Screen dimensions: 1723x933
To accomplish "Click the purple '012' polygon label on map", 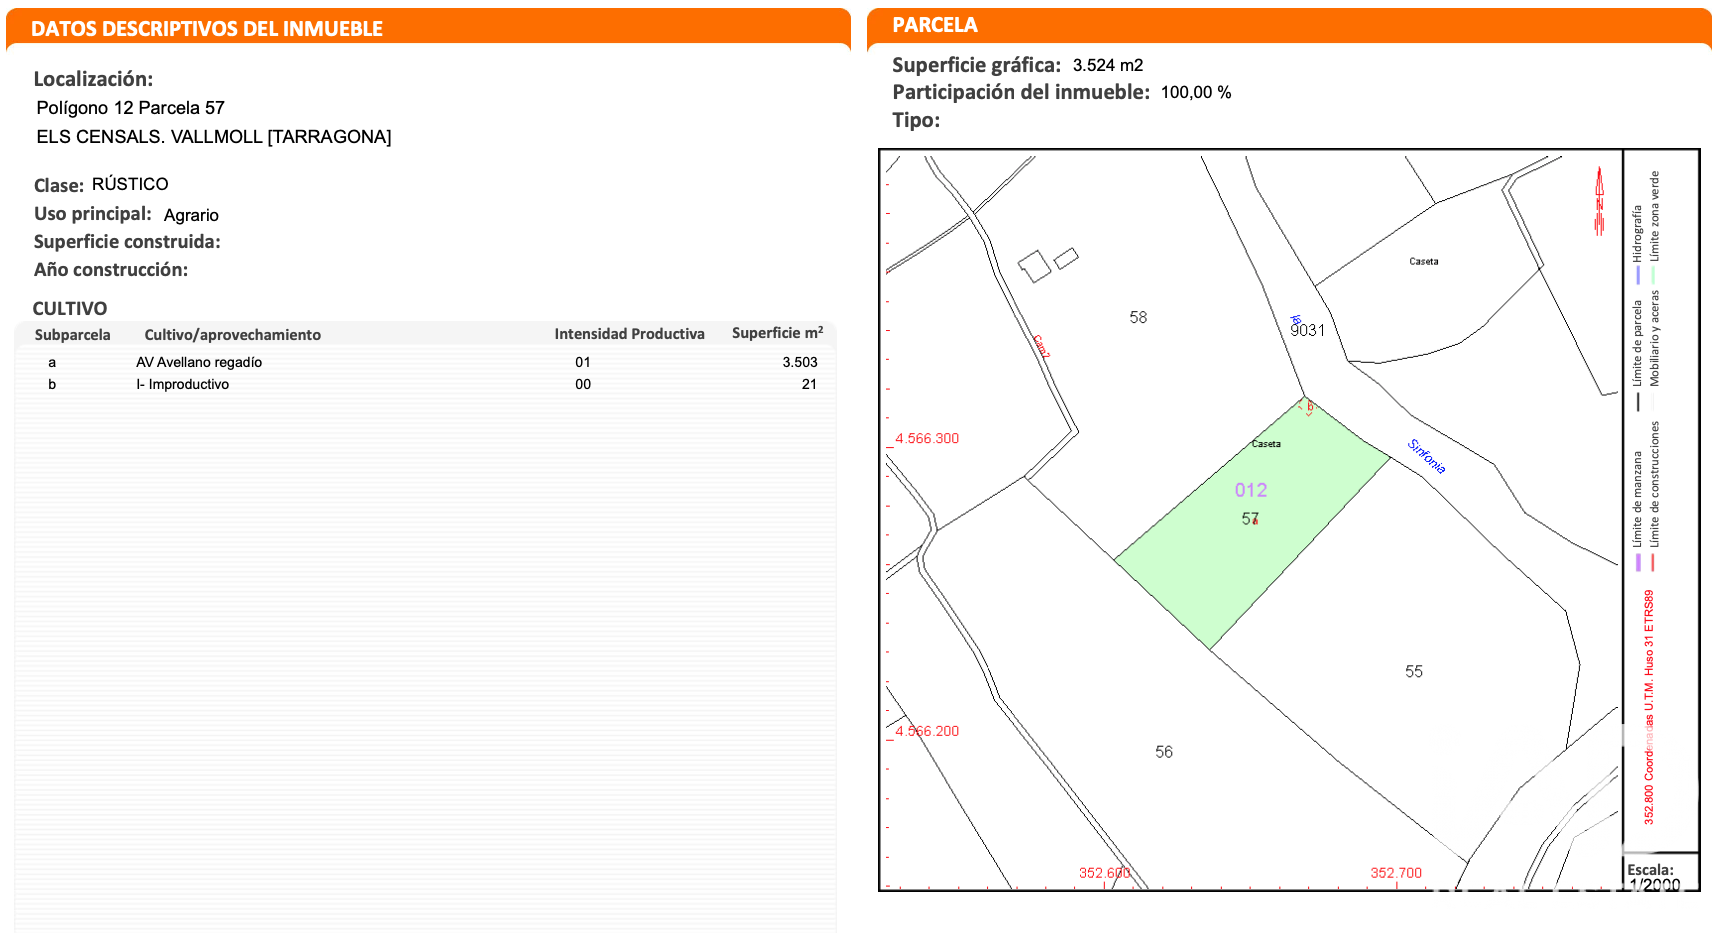I will [1251, 490].
